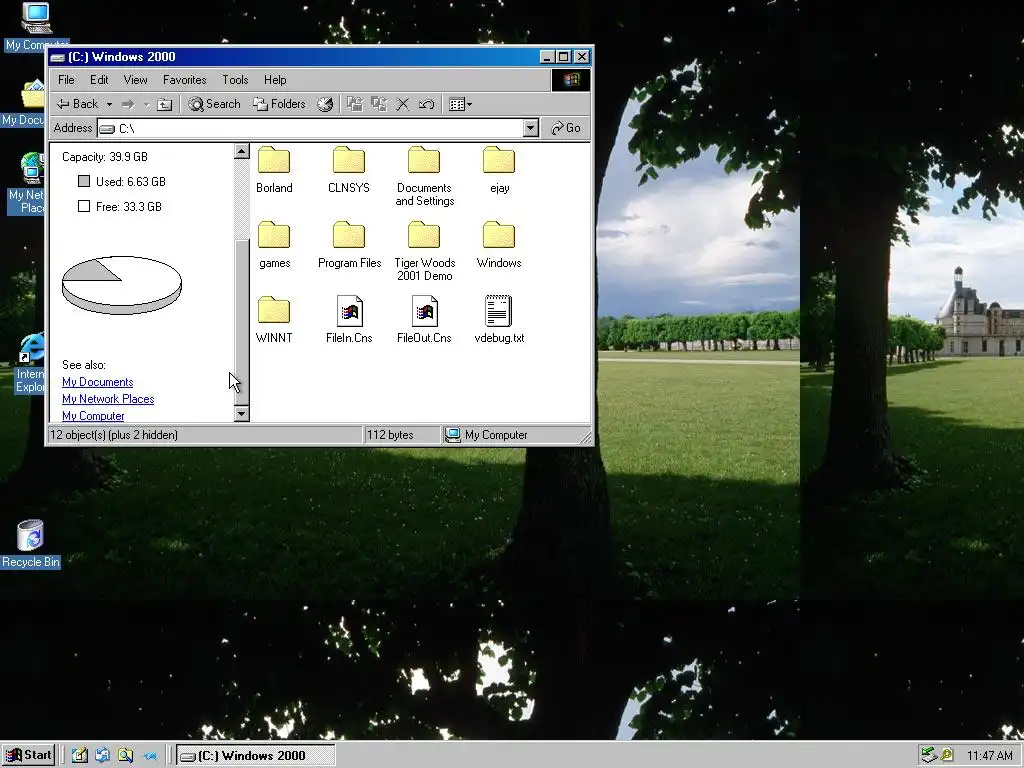1024x768 pixels.
Task: Click the Windows flag logo throbber
Action: (x=571, y=80)
